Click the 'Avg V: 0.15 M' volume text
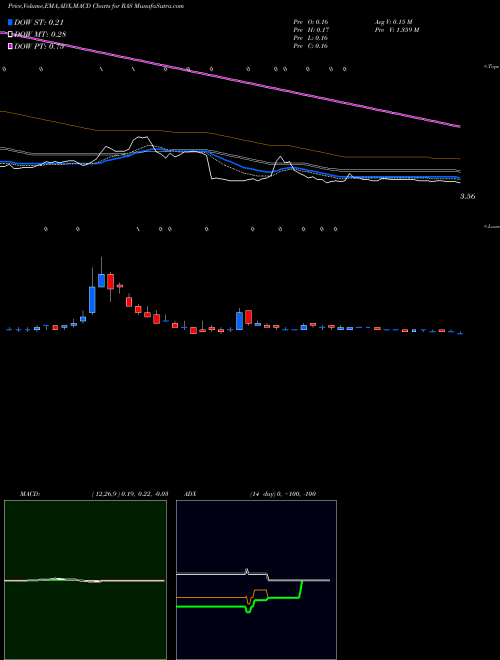Screen dimensions: 500x660 coord(394,22)
